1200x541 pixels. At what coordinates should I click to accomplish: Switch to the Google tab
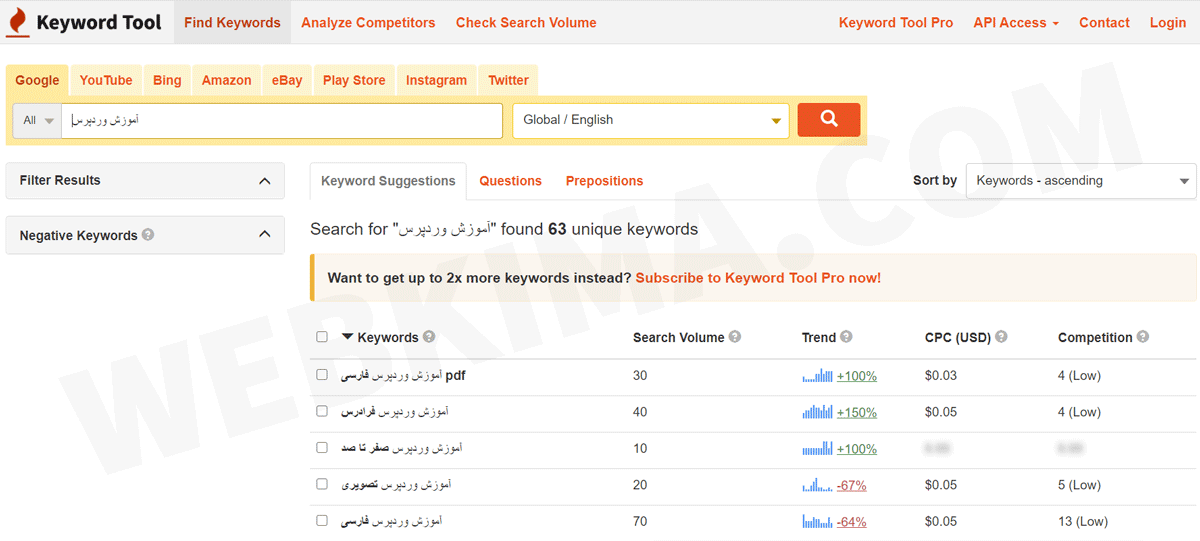38,80
